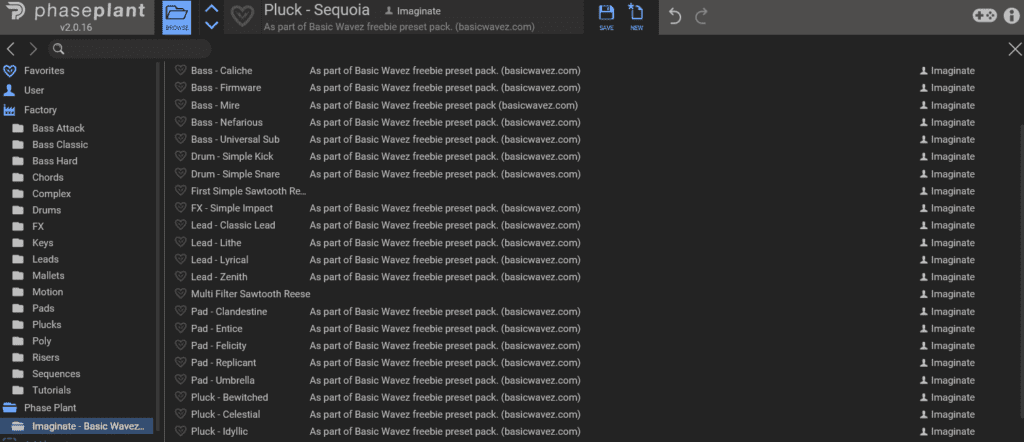The width and height of the screenshot is (1024, 442).
Task: Load the Pluck - Bewitched preset
Action: click(x=229, y=397)
